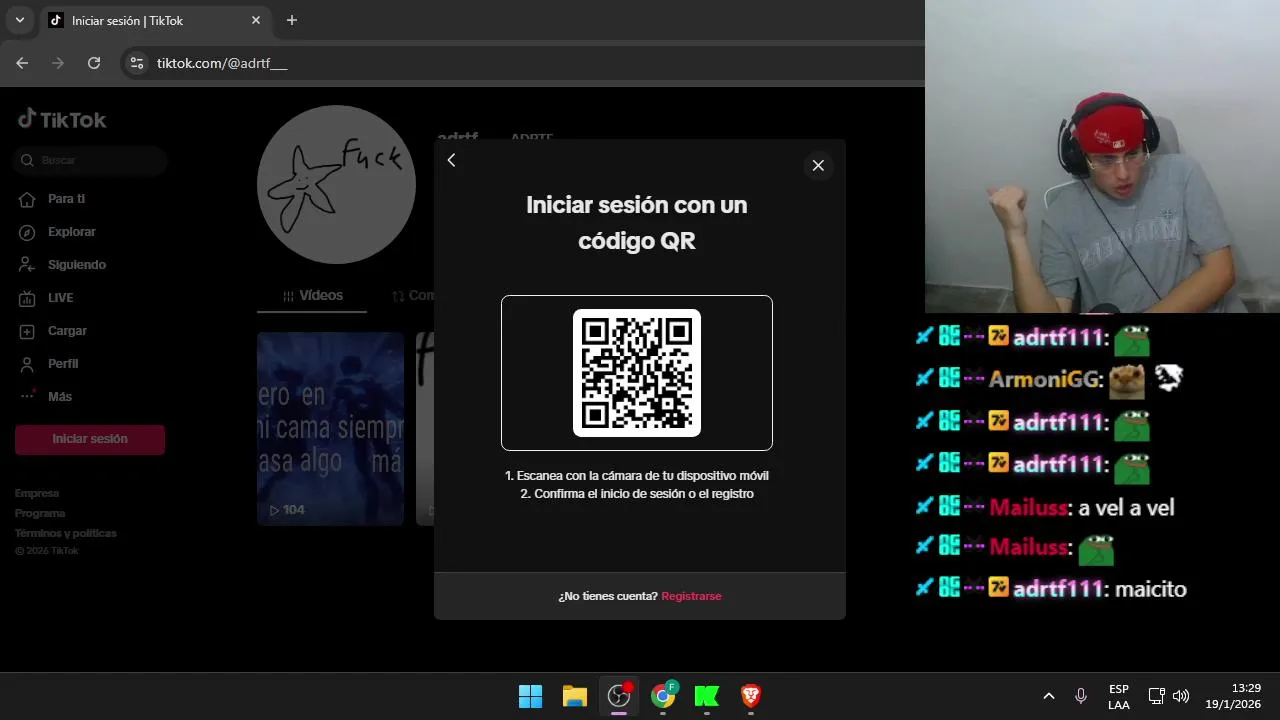Open site information icon in address bar
The width and height of the screenshot is (1280, 720).
pyautogui.click(x=138, y=63)
